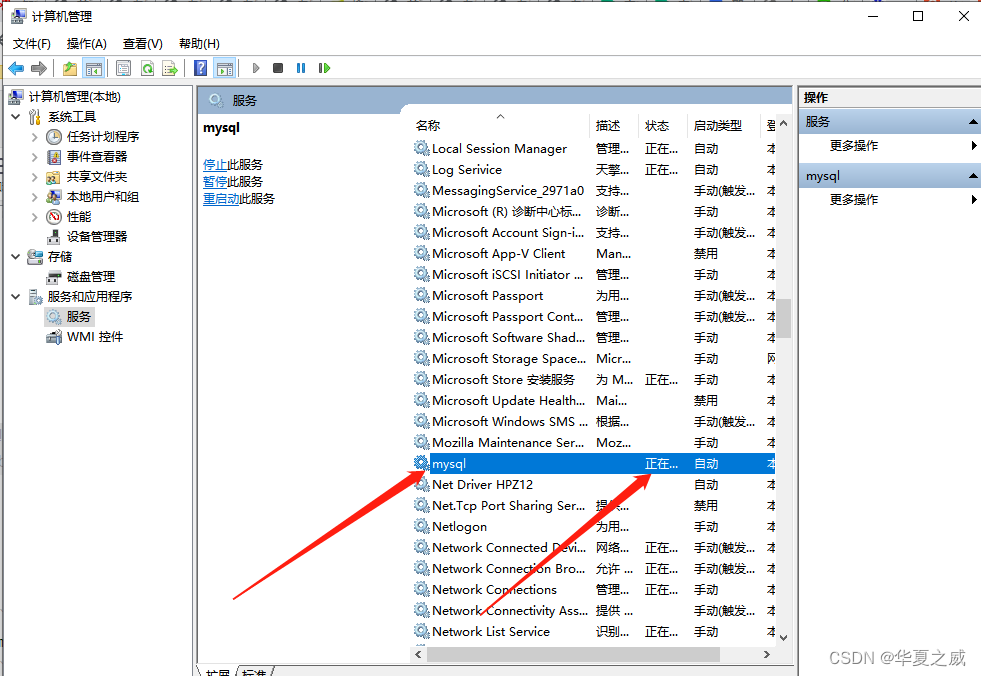Open the 操作(A) menu
981x676 pixels.
pyautogui.click(x=86, y=43)
